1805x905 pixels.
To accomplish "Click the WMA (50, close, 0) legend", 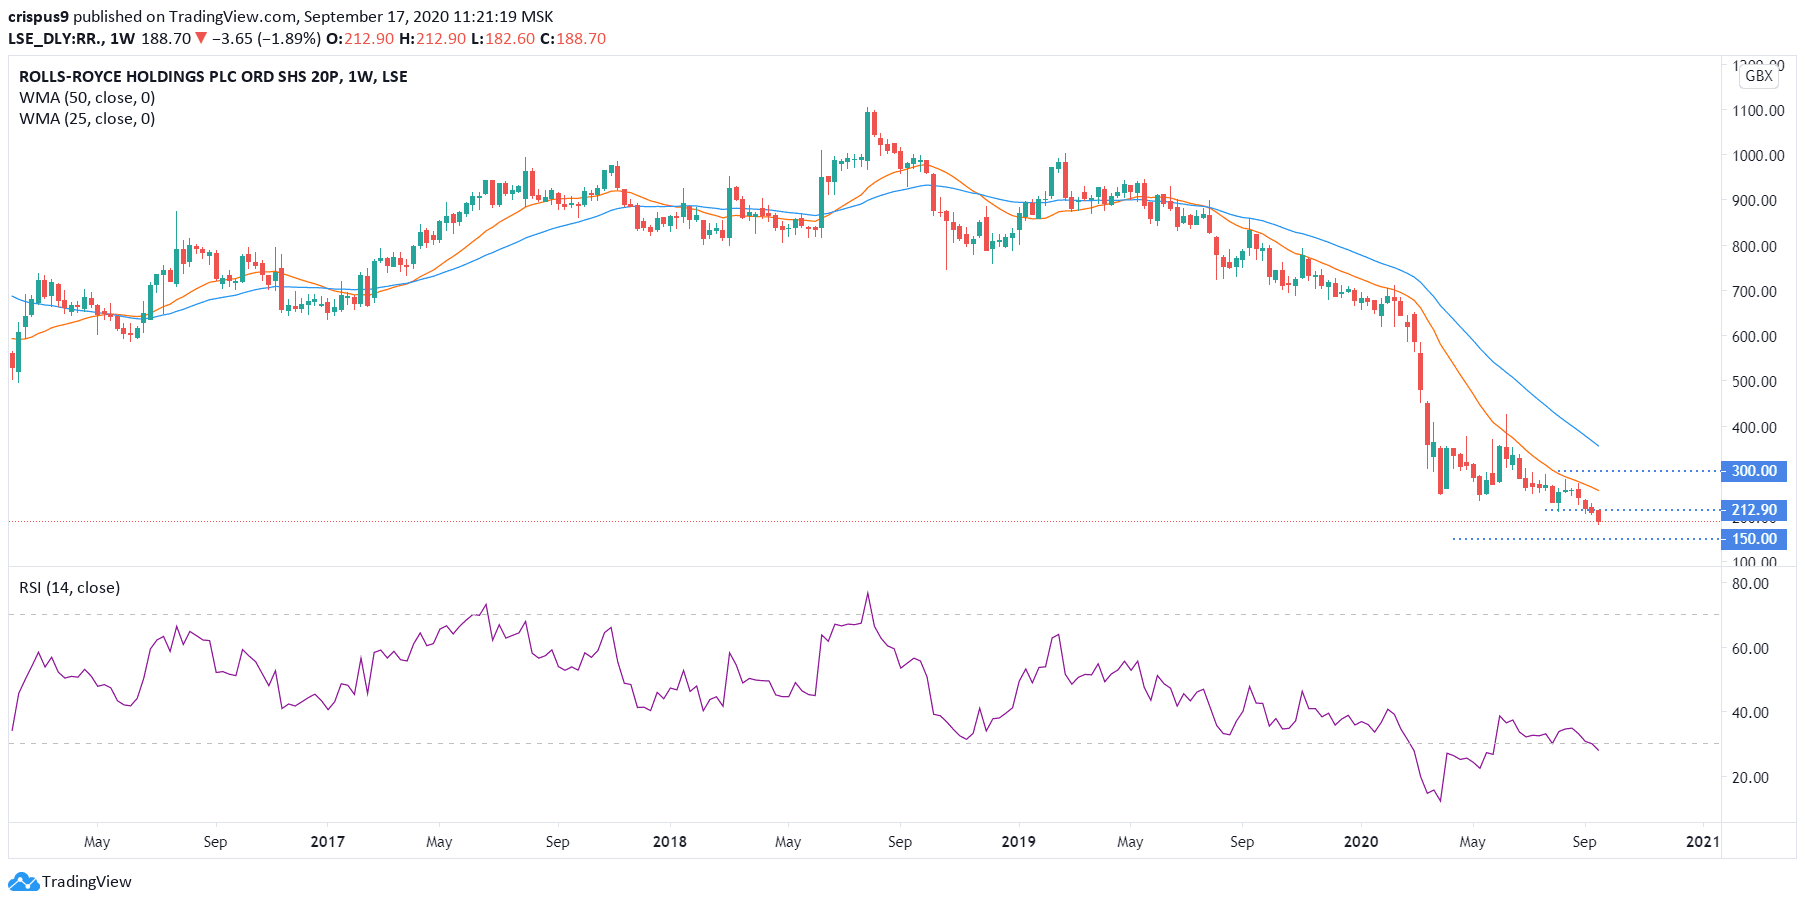I will [87, 98].
